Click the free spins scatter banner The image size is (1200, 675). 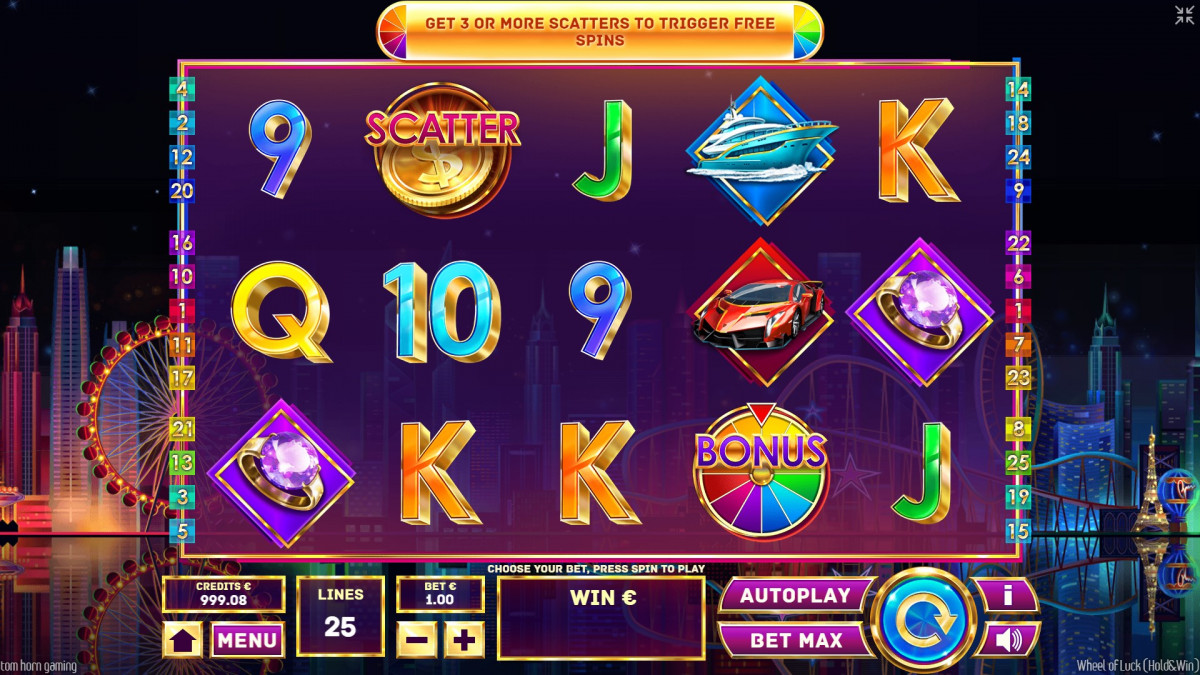point(600,31)
